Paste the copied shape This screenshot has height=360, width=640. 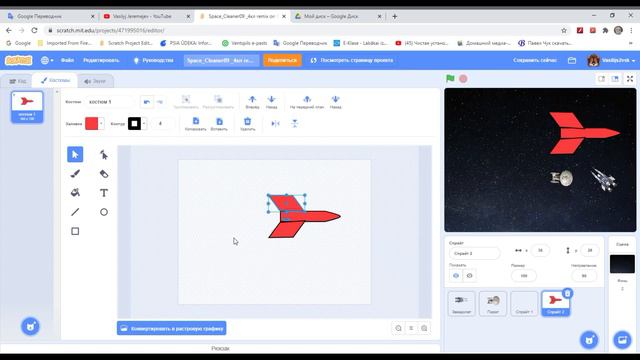tap(219, 124)
